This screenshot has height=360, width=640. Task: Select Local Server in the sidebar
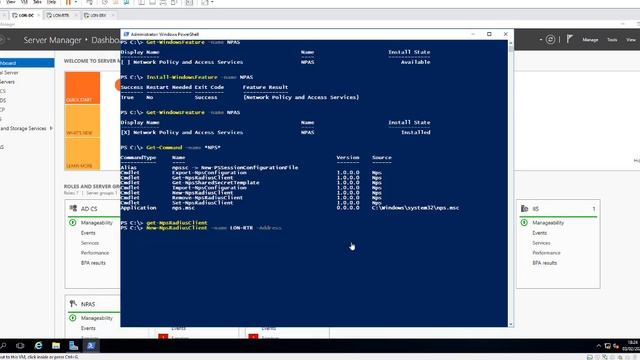9,73
